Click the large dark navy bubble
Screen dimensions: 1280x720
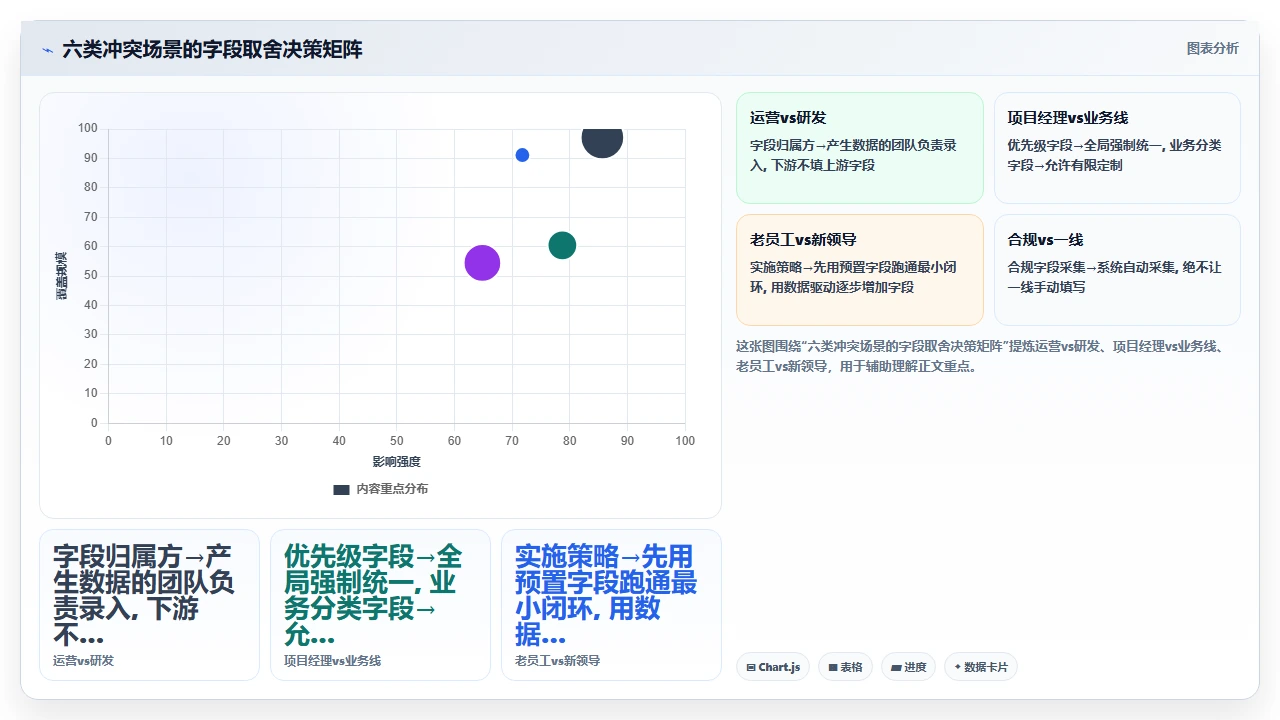tap(602, 139)
